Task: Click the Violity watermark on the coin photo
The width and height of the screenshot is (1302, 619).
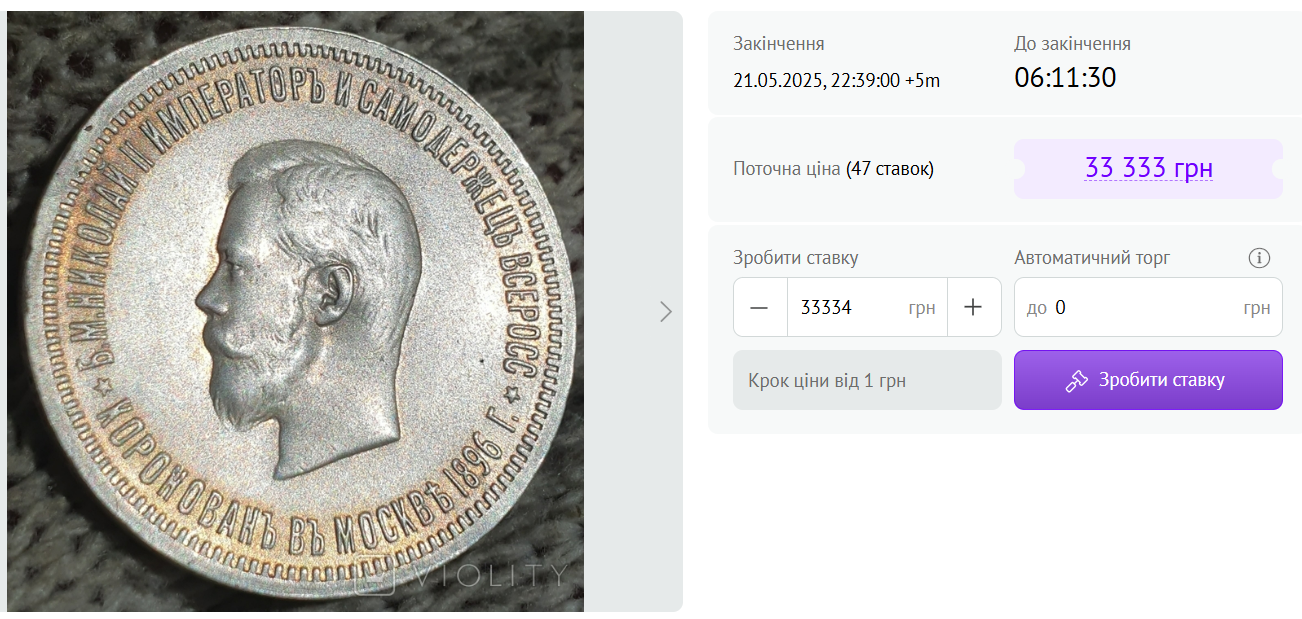Action: click(461, 575)
